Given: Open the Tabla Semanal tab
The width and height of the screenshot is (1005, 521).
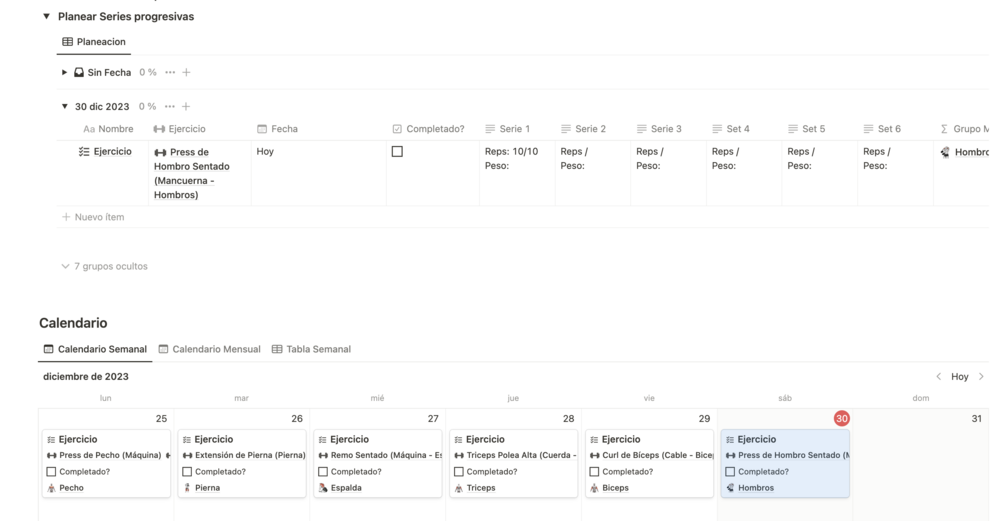Looking at the screenshot, I should point(311,349).
